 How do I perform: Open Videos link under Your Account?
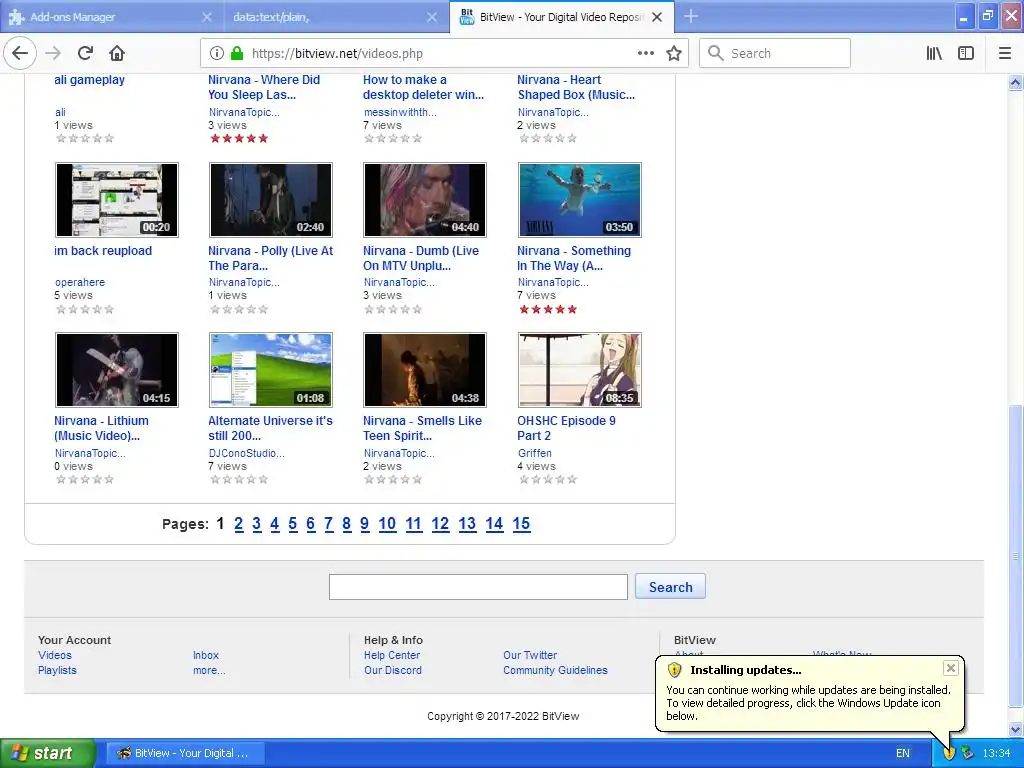point(55,655)
